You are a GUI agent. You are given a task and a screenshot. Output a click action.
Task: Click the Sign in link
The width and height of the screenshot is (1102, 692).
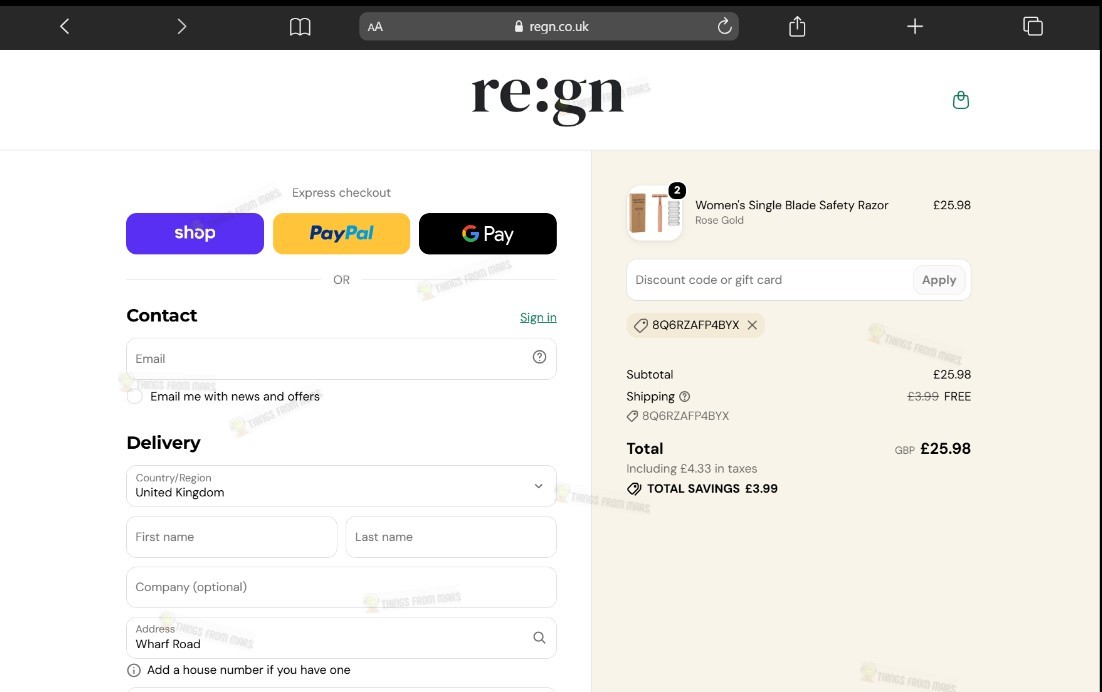click(538, 318)
